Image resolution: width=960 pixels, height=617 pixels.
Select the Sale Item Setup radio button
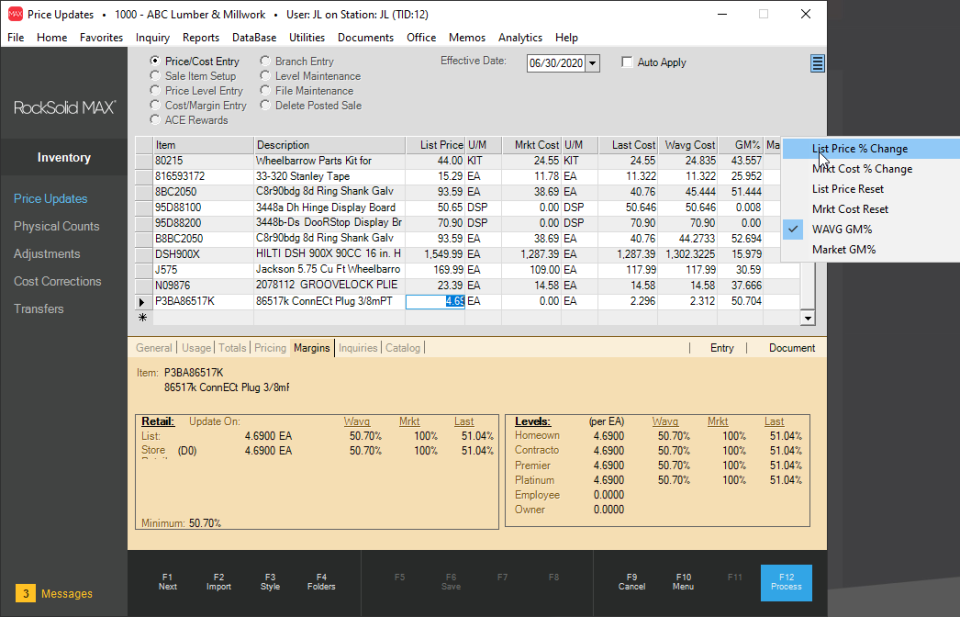point(156,76)
